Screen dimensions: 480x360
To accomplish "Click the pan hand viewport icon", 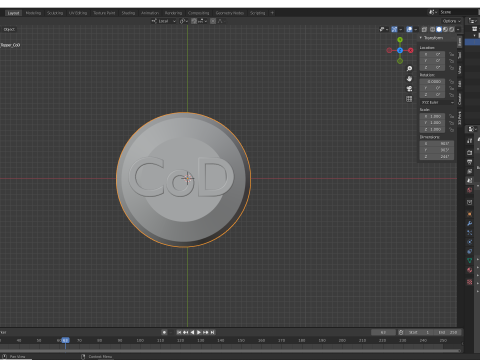I will [409, 79].
